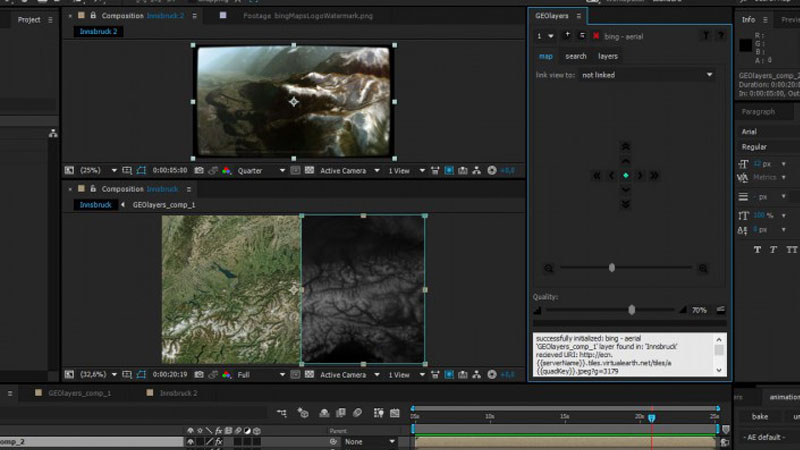Open Full resolution dropdown in lower viewer
Viewport: 800px width, 450px height.
[x=261, y=374]
